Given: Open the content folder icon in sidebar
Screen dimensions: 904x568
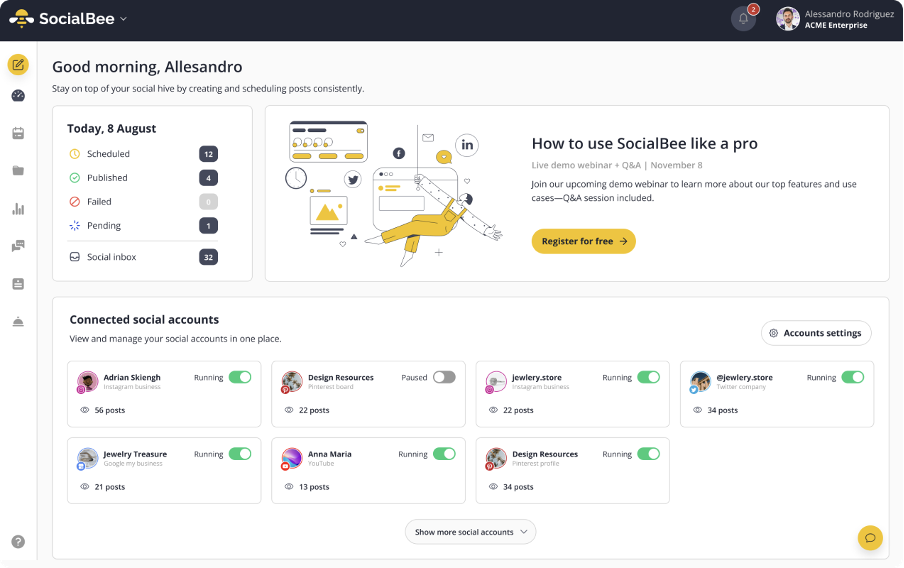Looking at the screenshot, I should 18,171.
